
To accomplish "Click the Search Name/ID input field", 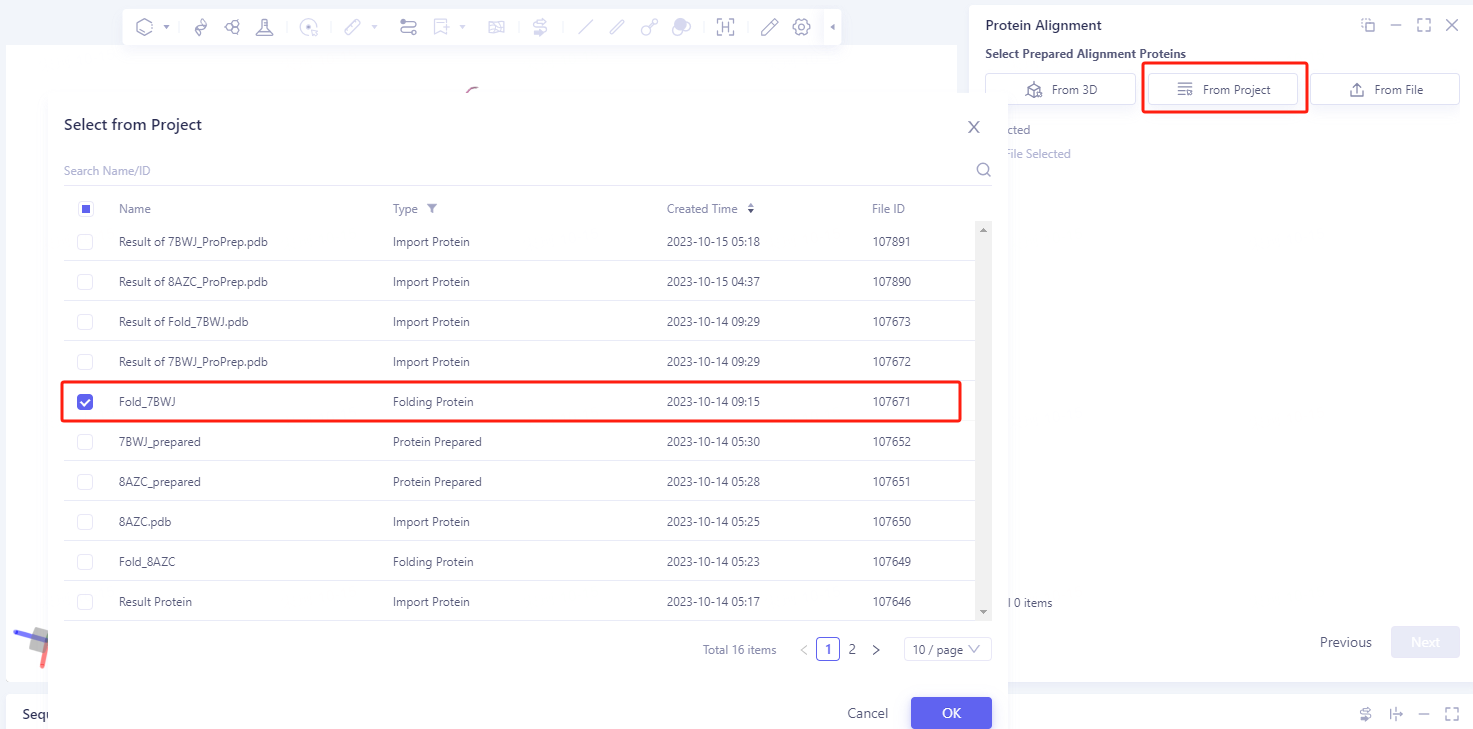I will tap(518, 171).
